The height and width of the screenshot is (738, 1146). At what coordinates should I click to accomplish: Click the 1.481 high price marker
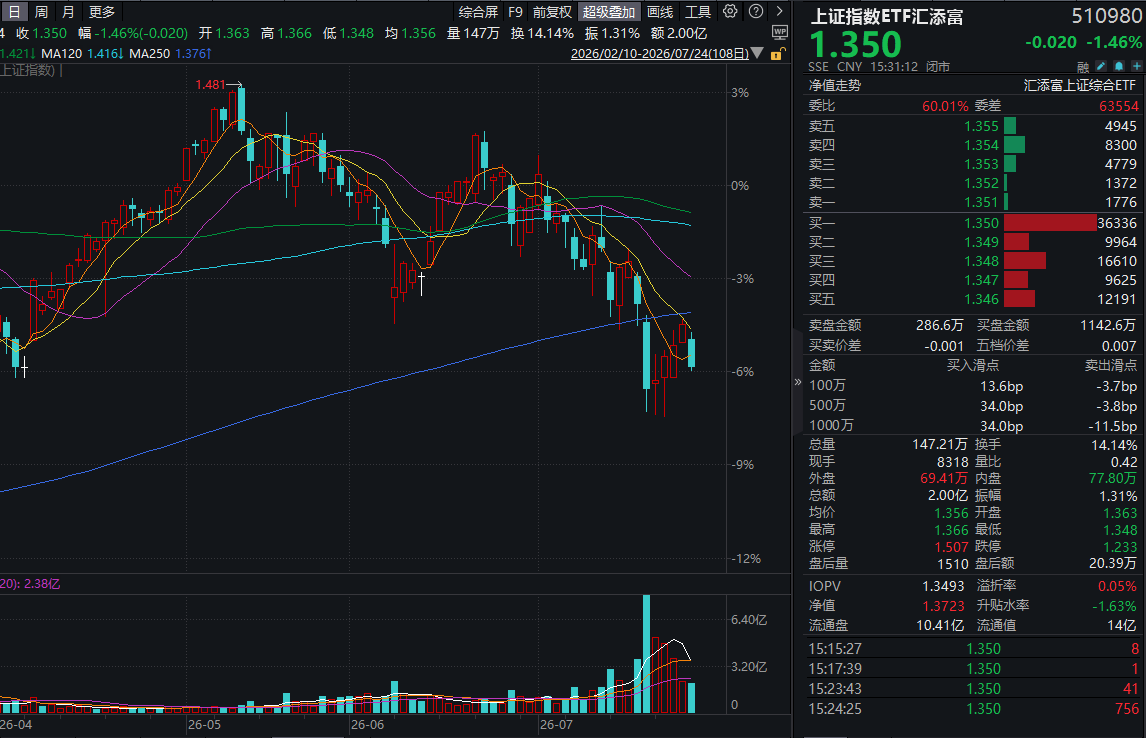(210, 85)
